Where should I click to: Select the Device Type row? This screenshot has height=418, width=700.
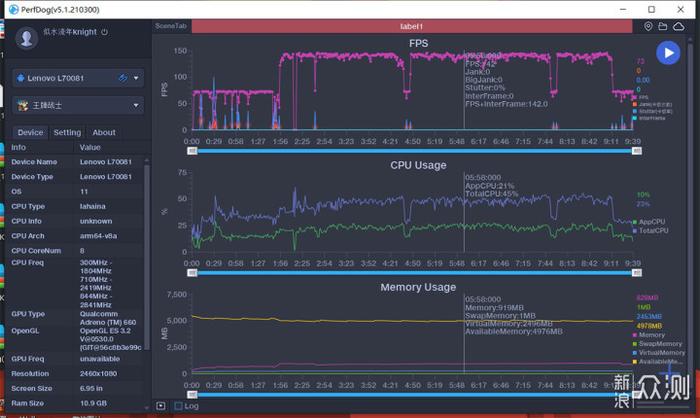pyautogui.click(x=76, y=177)
